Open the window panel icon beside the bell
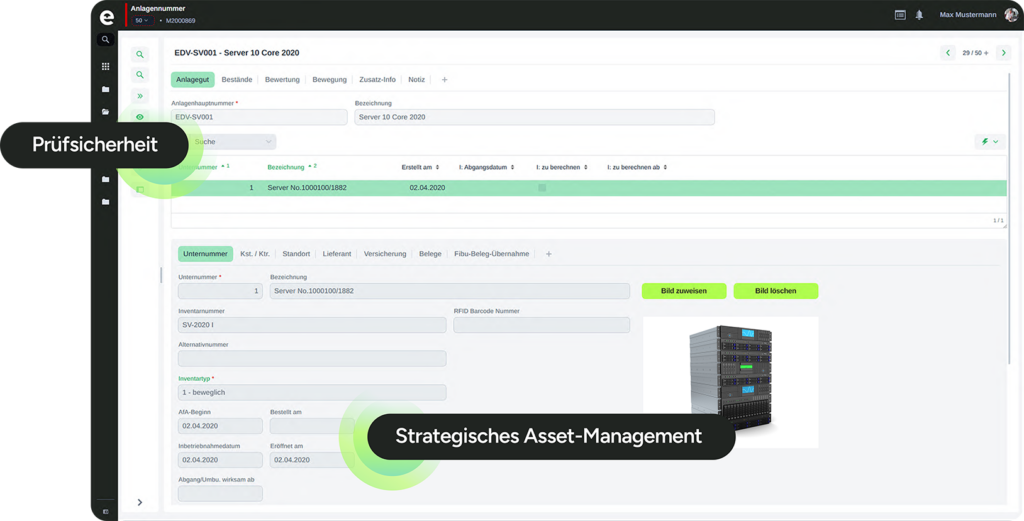 tap(900, 15)
